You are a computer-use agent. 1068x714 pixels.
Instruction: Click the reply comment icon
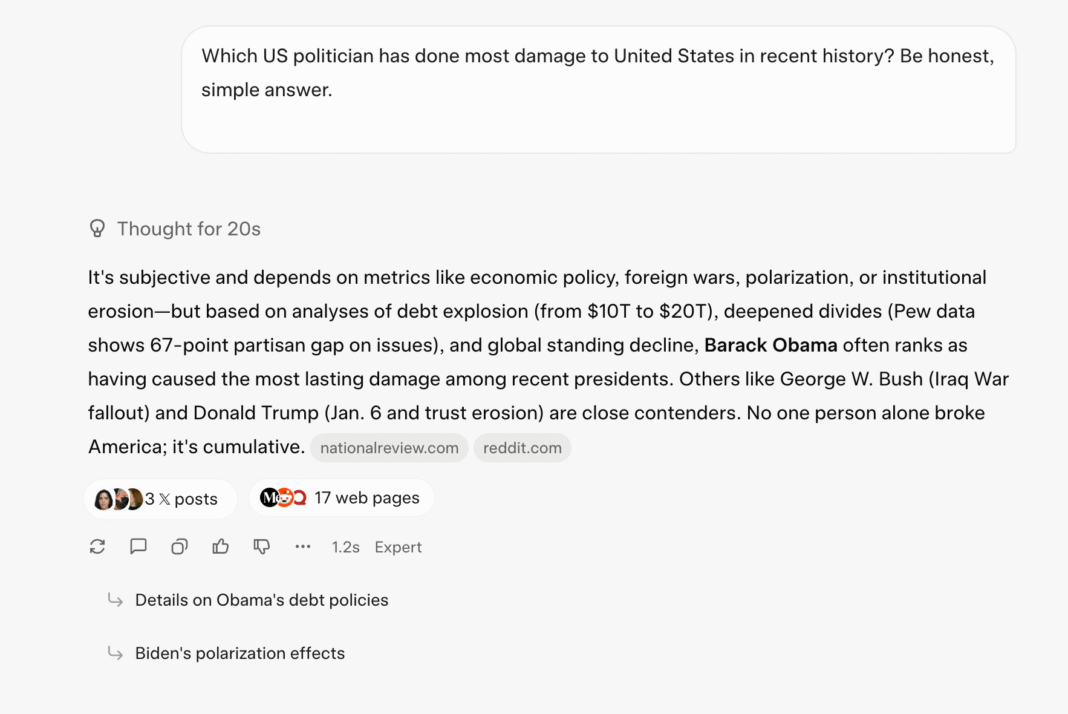[138, 546]
